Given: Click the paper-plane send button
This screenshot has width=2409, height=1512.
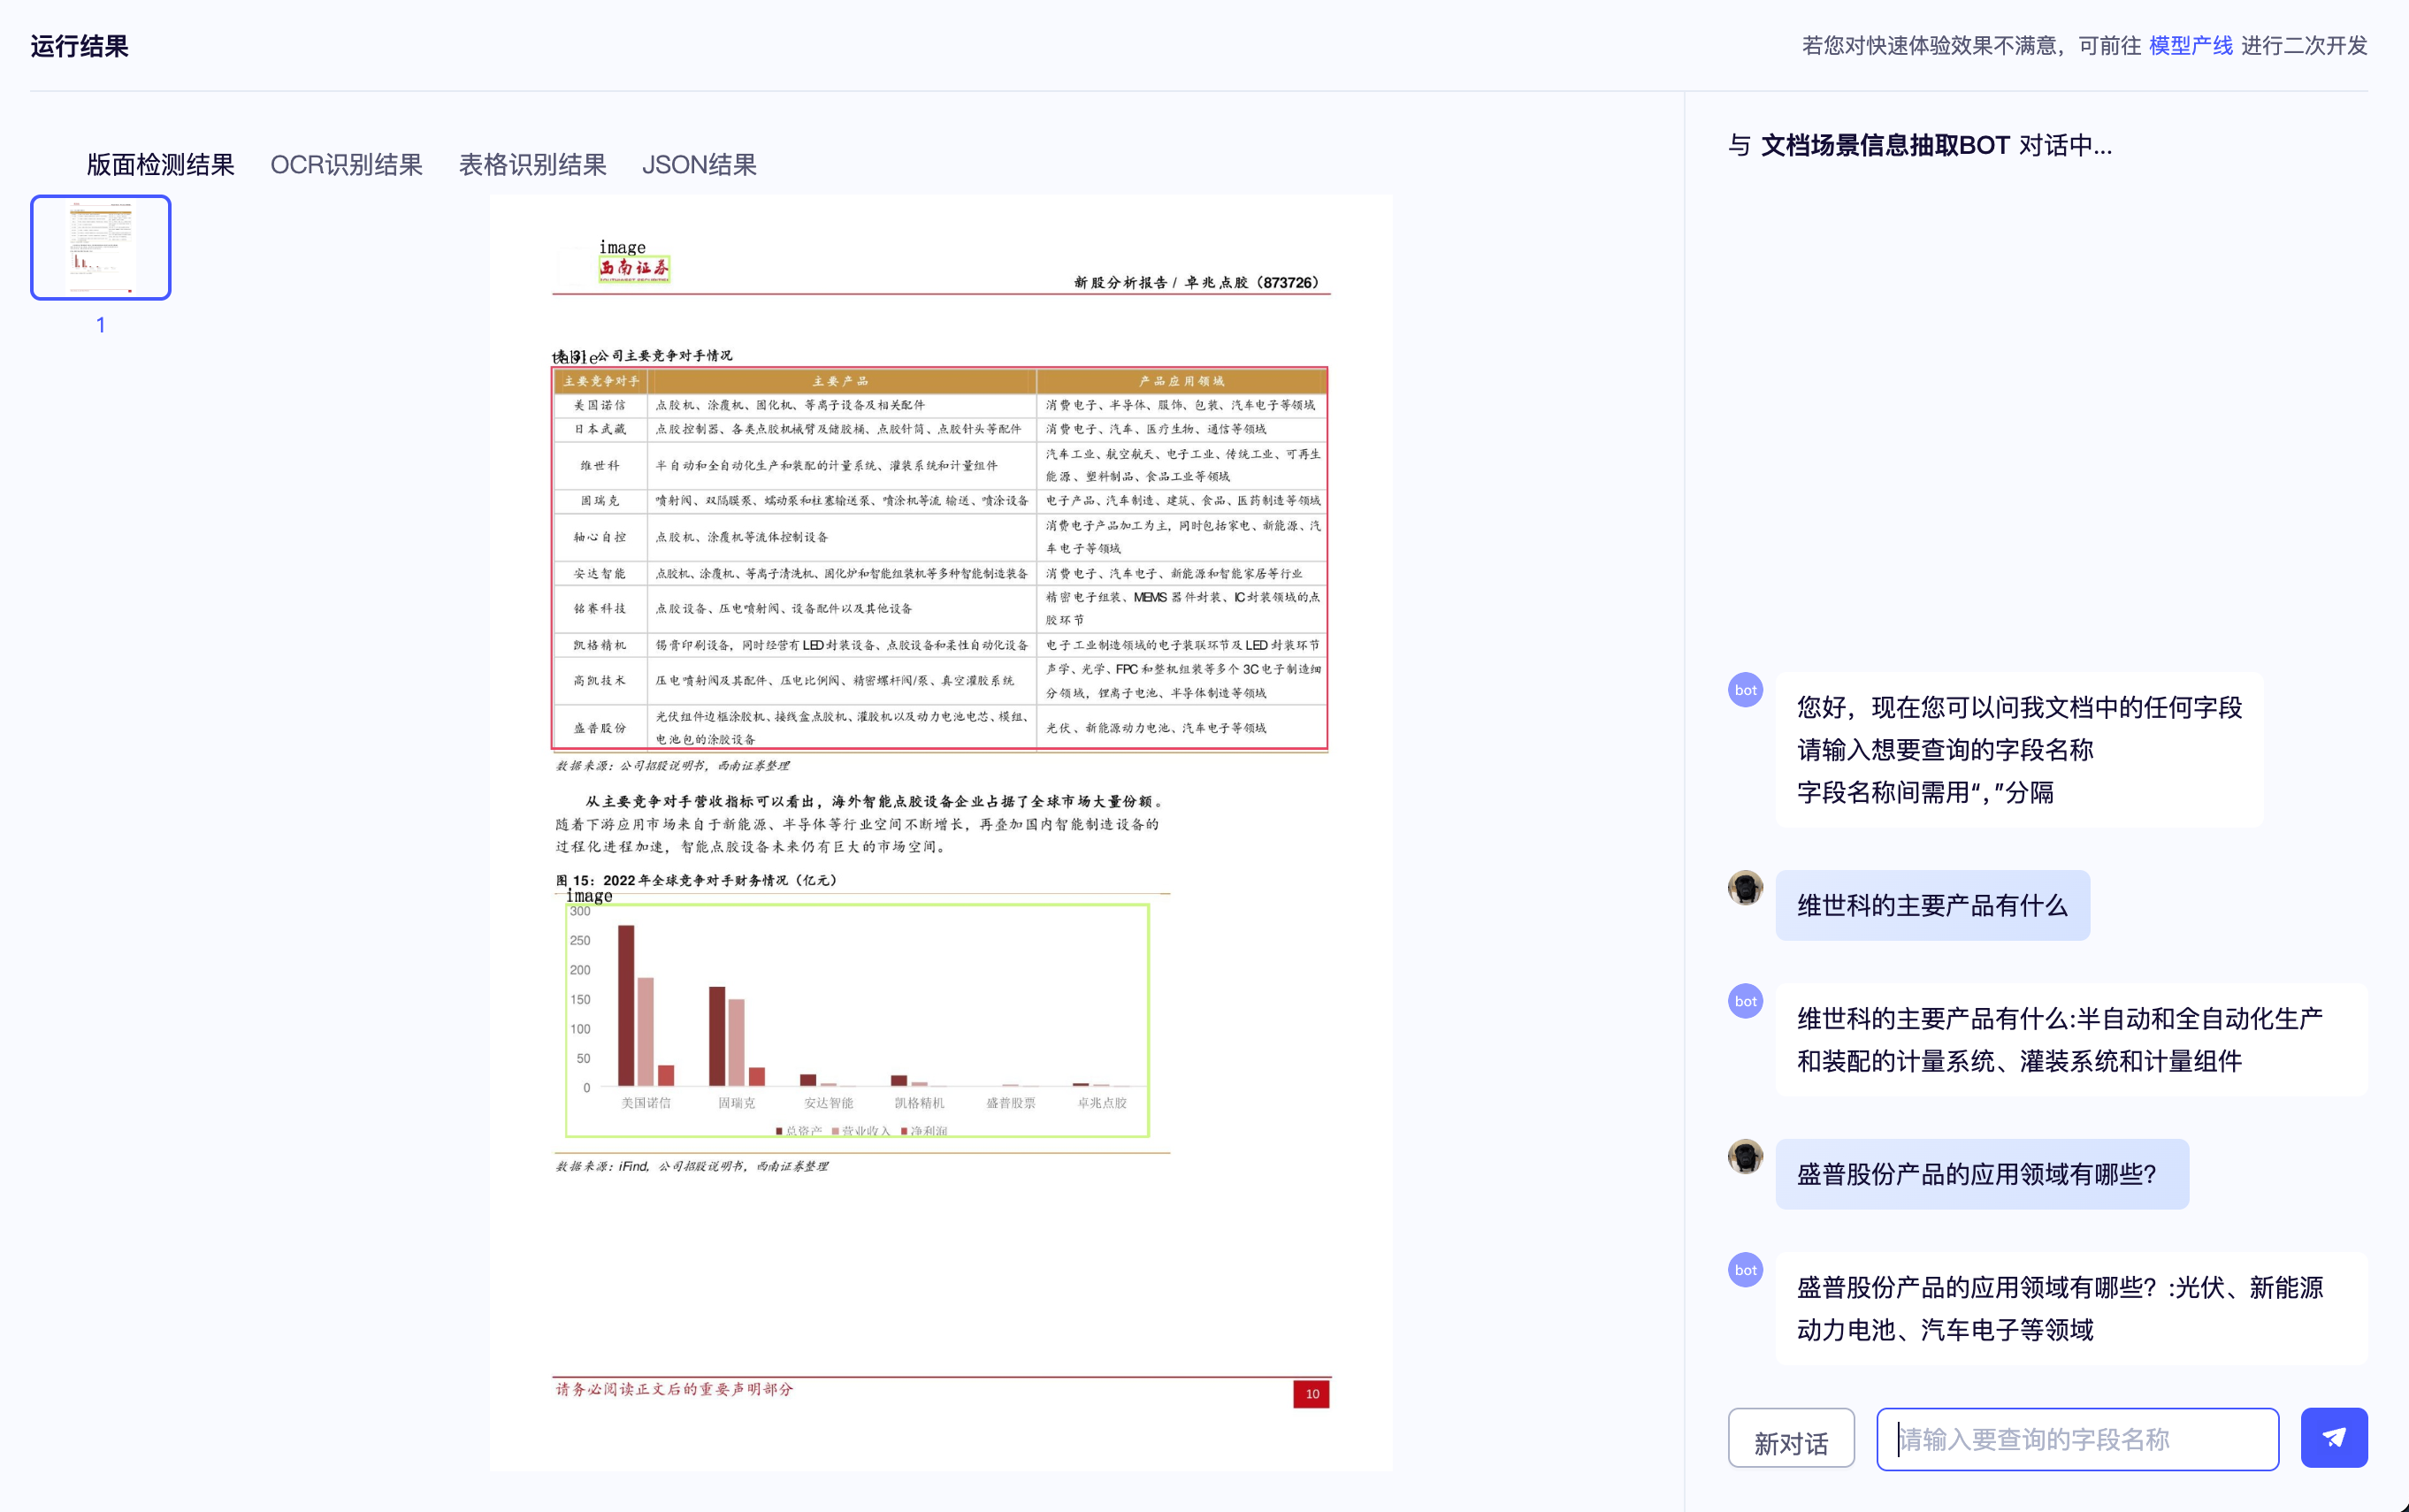Looking at the screenshot, I should pyautogui.click(x=2333, y=1437).
